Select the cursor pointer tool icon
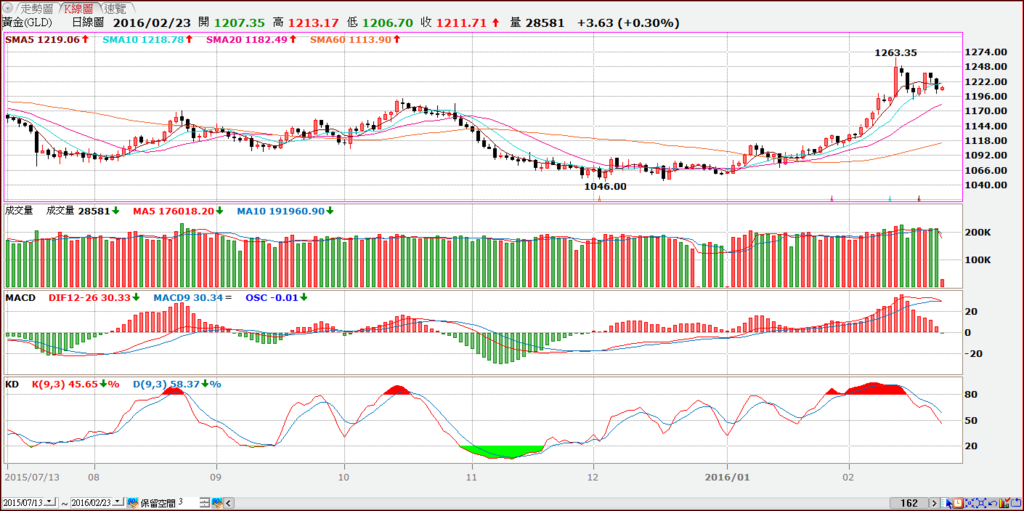1024x511 pixels. 946,503
